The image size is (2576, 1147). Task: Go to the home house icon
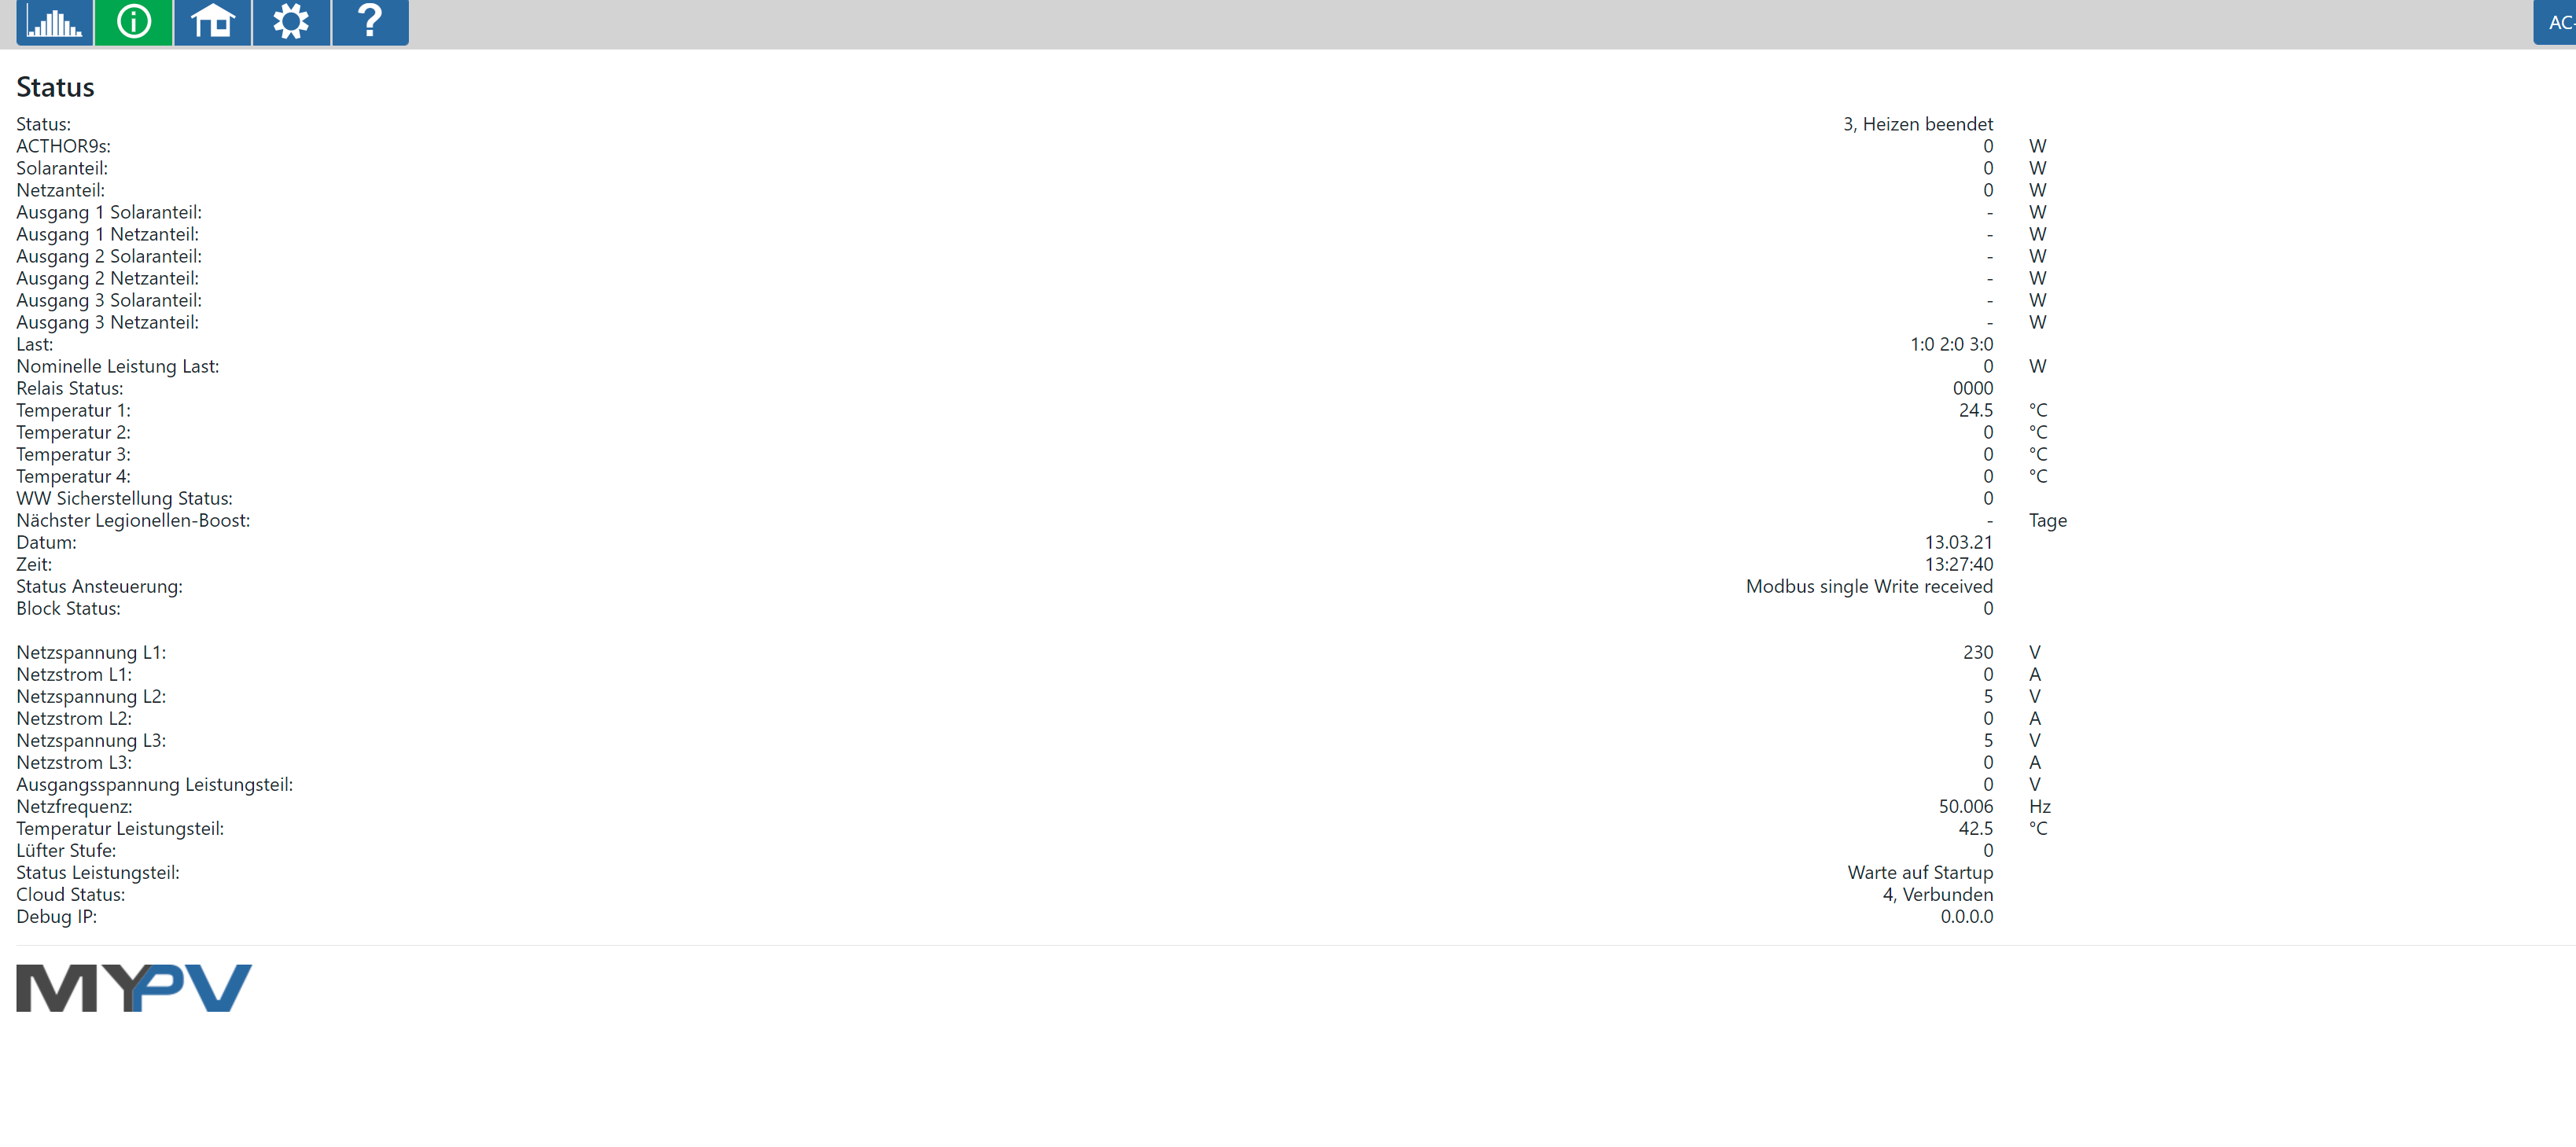[x=213, y=22]
